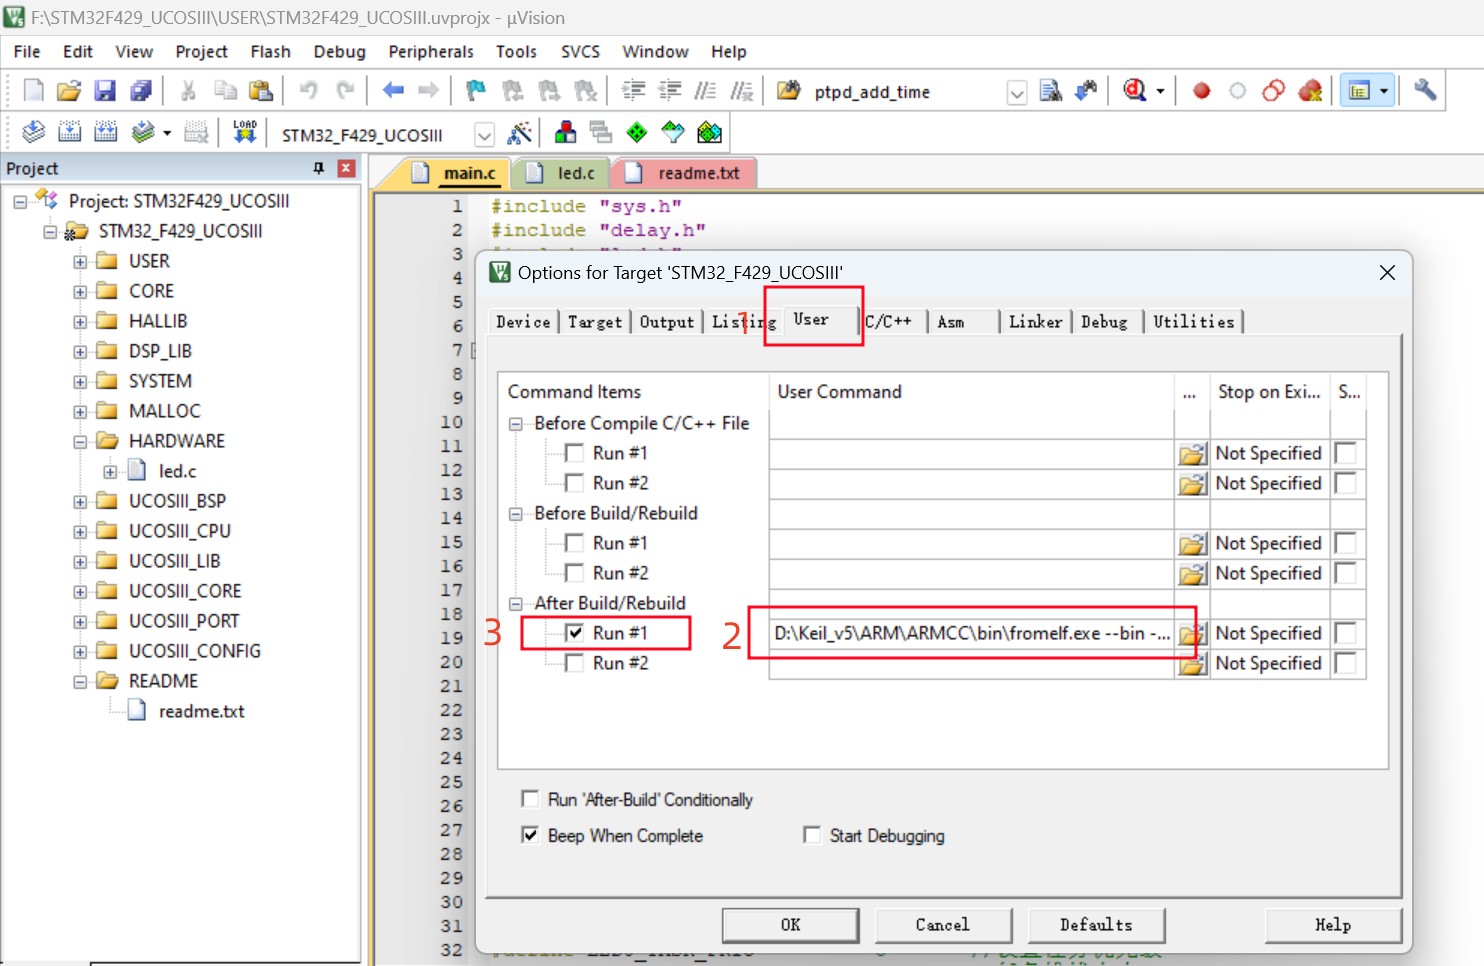Image resolution: width=1484 pixels, height=966 pixels.
Task: Insert breakpoint red circle icon
Action: [1202, 91]
